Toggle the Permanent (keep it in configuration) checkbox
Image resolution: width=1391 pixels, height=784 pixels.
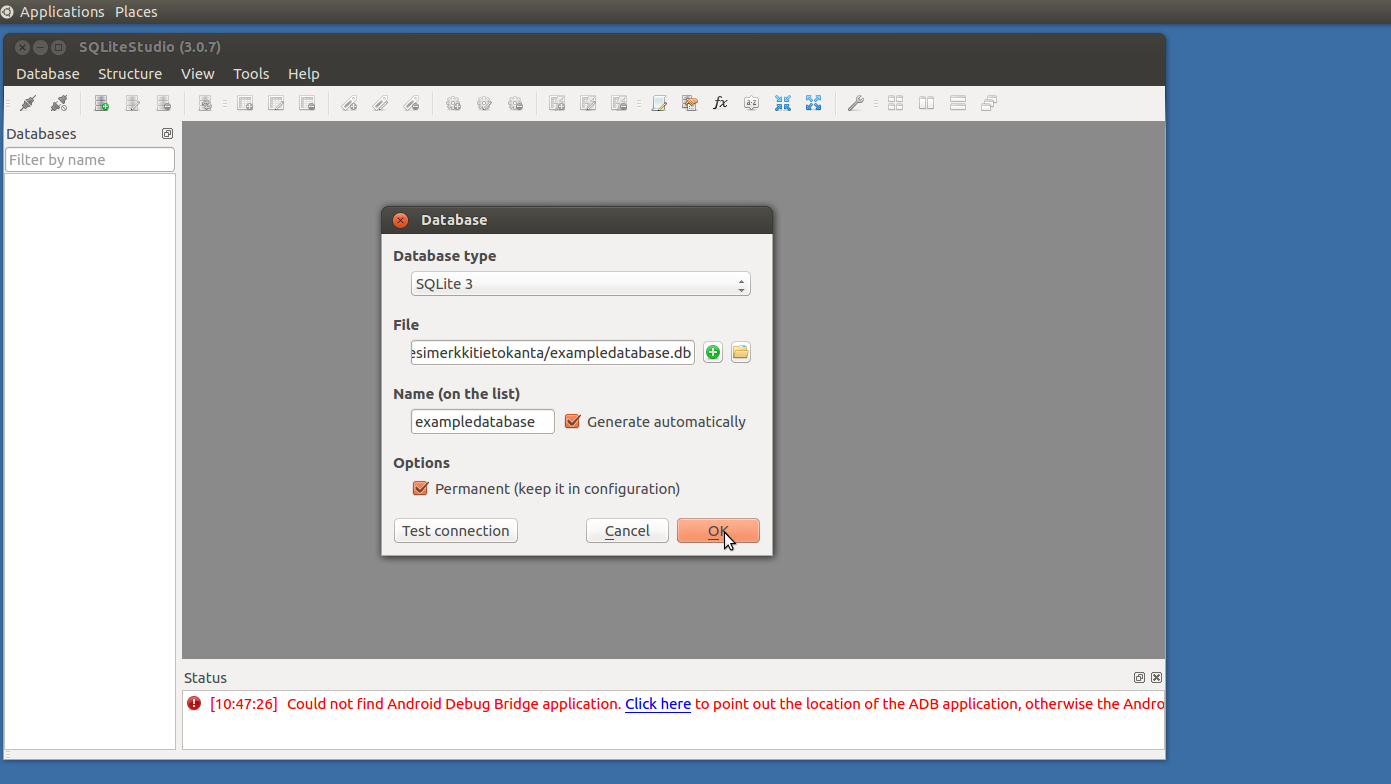coord(420,489)
